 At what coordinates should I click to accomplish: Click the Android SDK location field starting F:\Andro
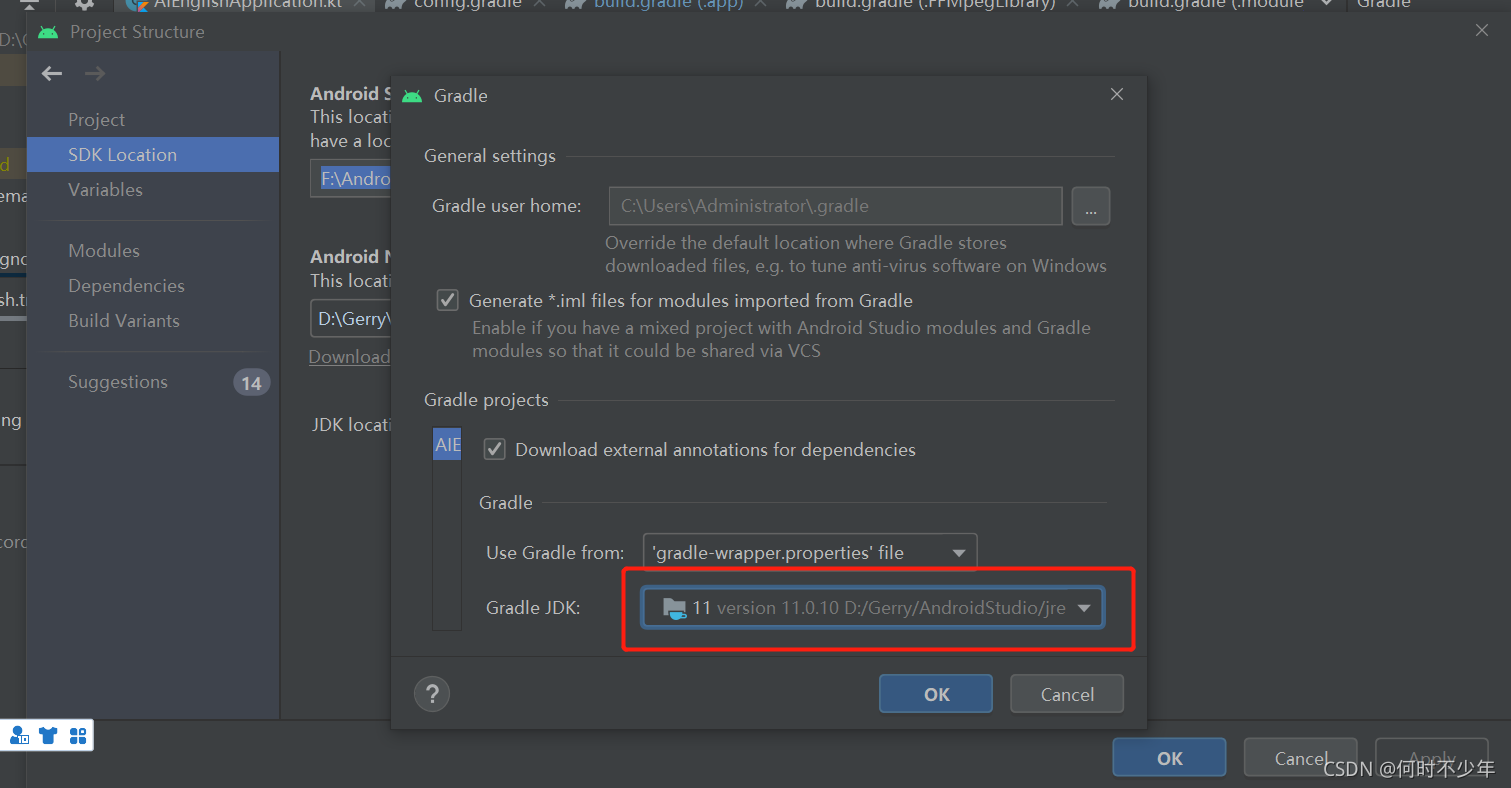point(351,179)
